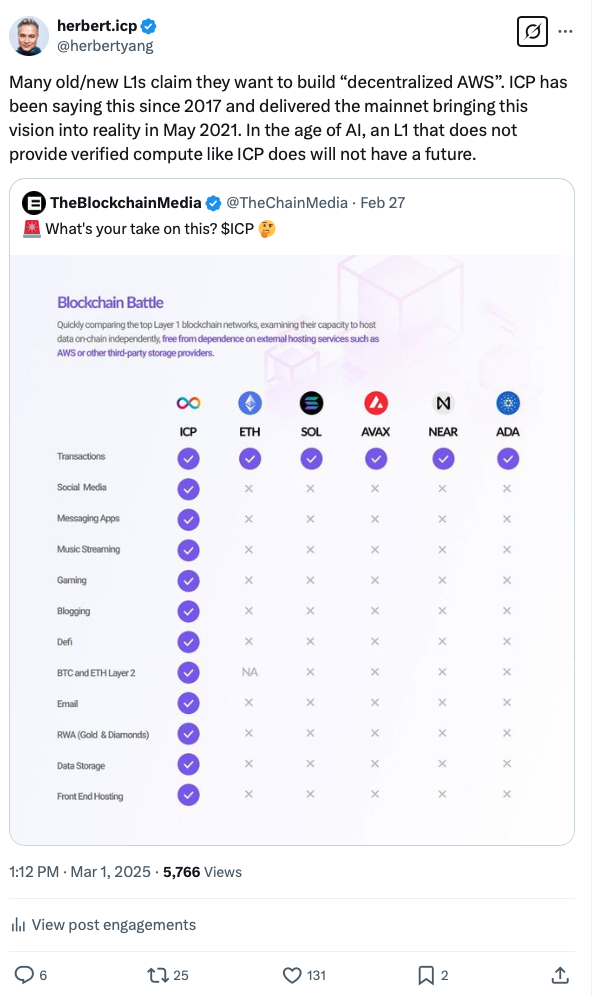
Task: Open the three-dot more options menu
Action: pos(565,32)
